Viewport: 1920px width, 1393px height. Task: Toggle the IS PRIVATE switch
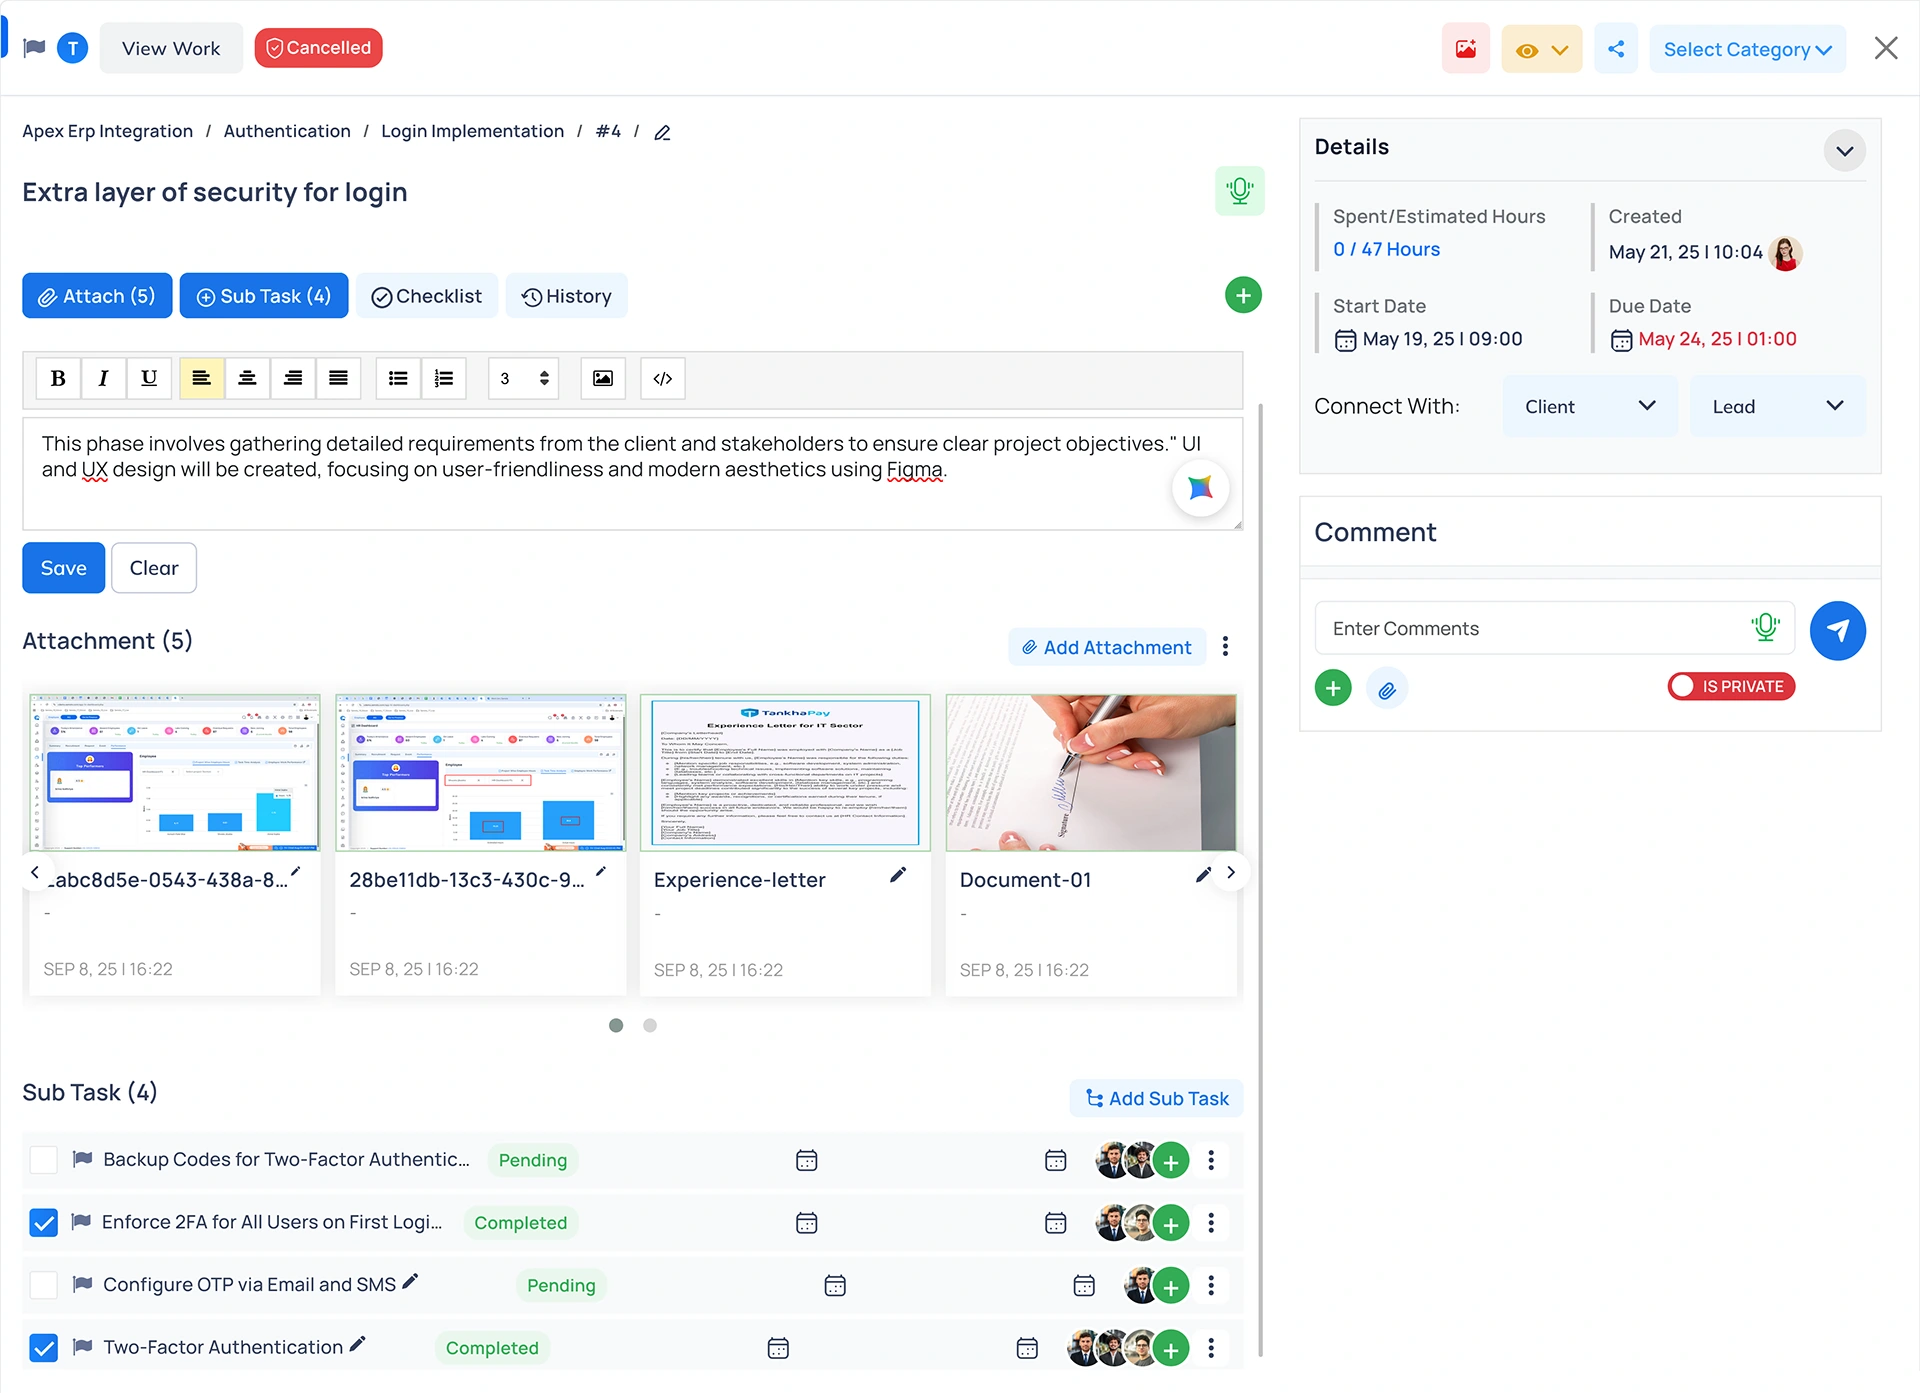(x=1731, y=686)
